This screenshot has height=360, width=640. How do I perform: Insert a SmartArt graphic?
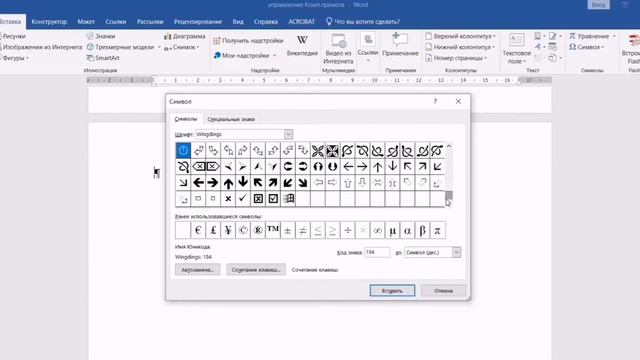(103, 58)
